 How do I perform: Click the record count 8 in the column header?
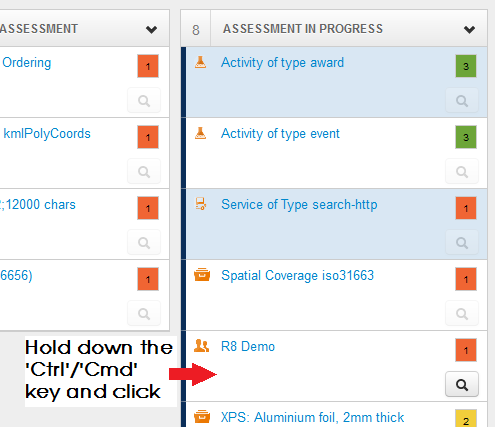pyautogui.click(x=196, y=30)
